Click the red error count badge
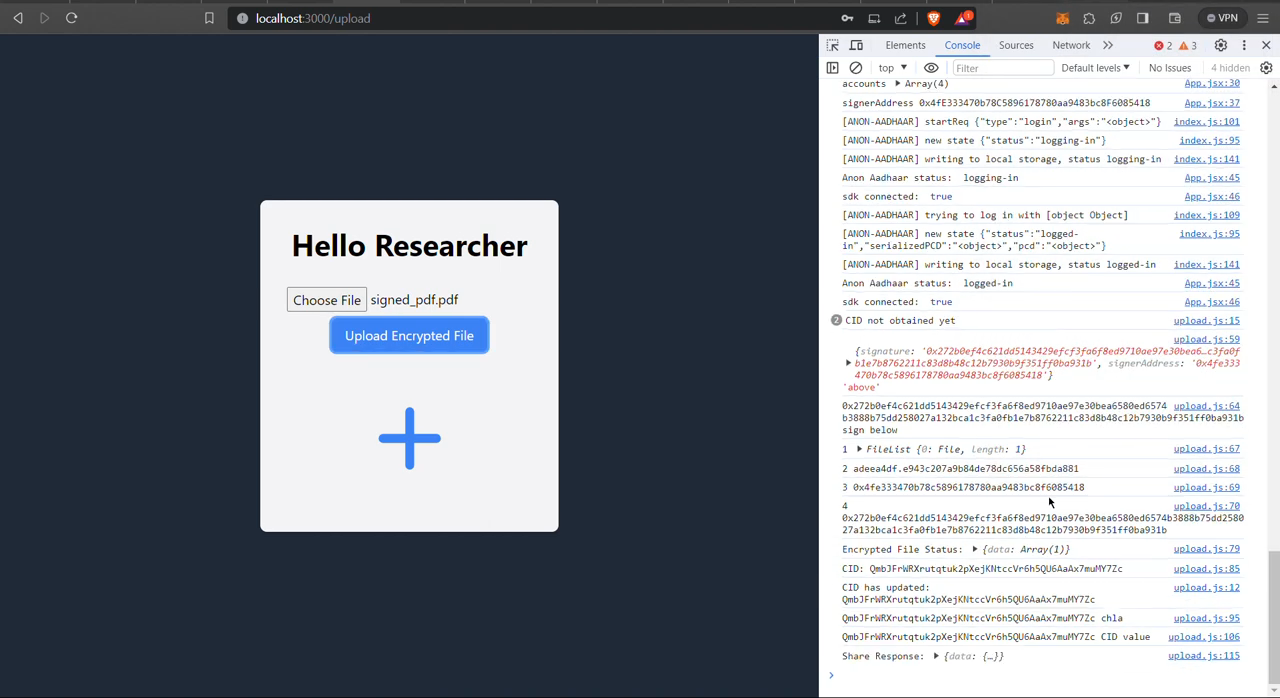 click(x=1163, y=45)
